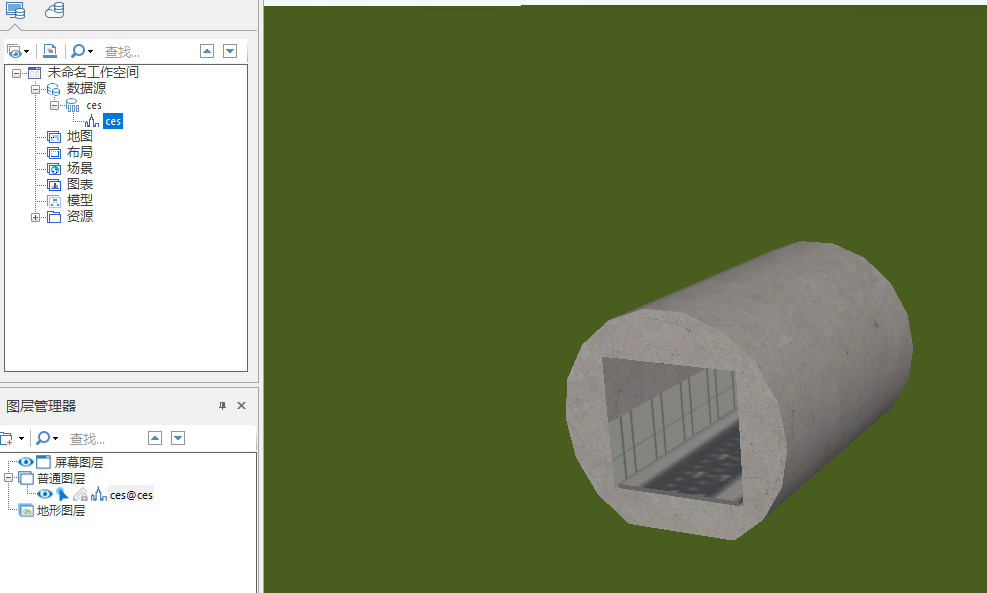Viewport: 987px width, 593px height.
Task: Click the 地图 map icon
Action: 54,137
